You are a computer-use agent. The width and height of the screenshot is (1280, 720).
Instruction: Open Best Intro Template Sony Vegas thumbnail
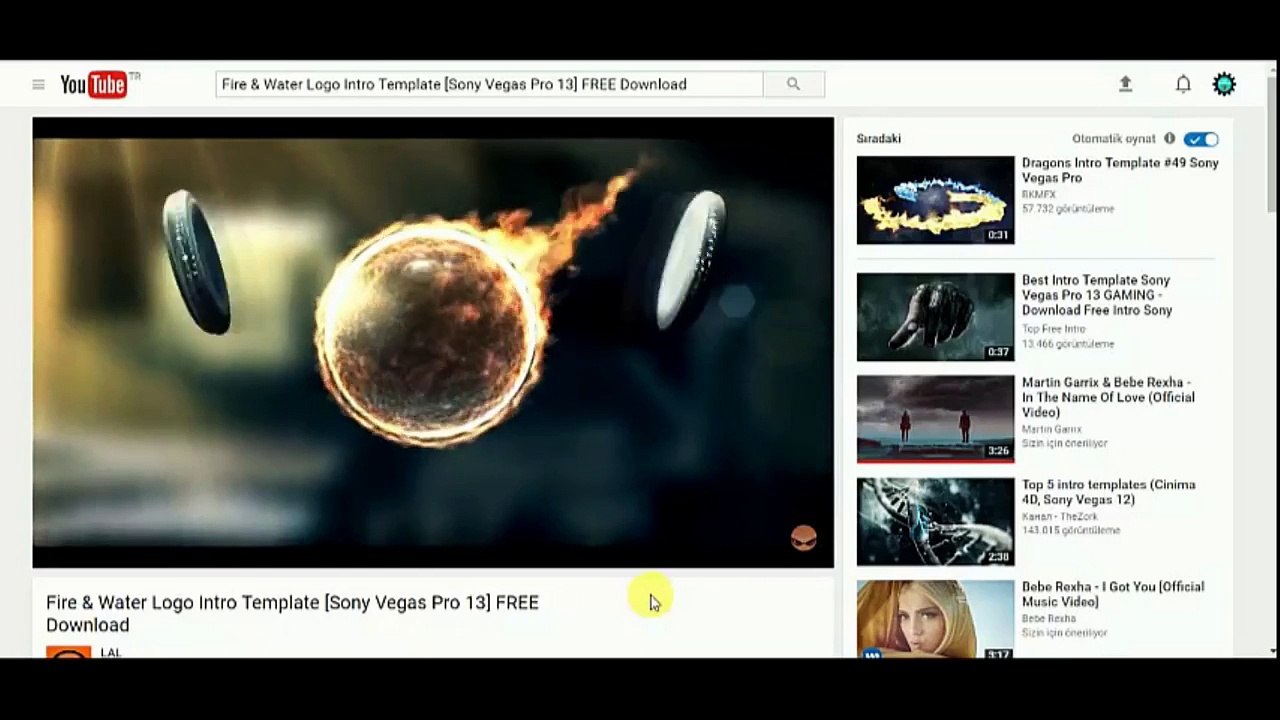click(x=935, y=317)
